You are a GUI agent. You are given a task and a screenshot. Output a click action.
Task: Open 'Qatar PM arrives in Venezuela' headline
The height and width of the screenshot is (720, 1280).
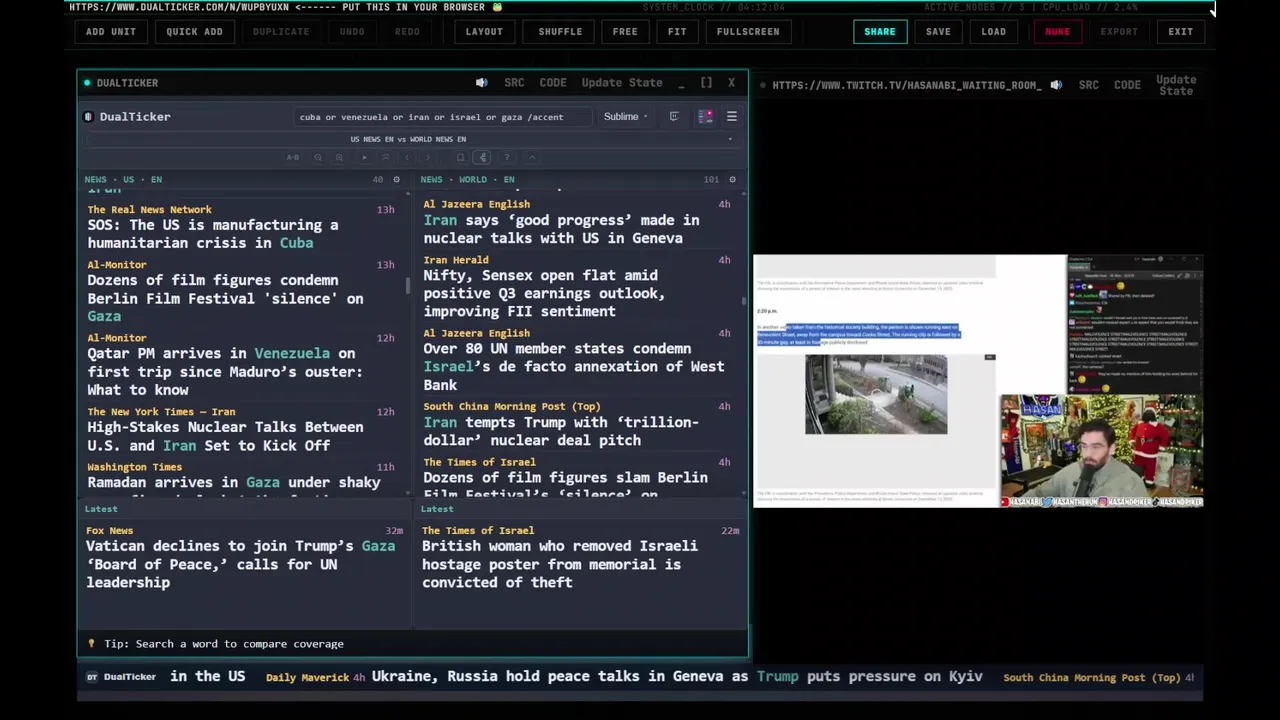click(225, 371)
